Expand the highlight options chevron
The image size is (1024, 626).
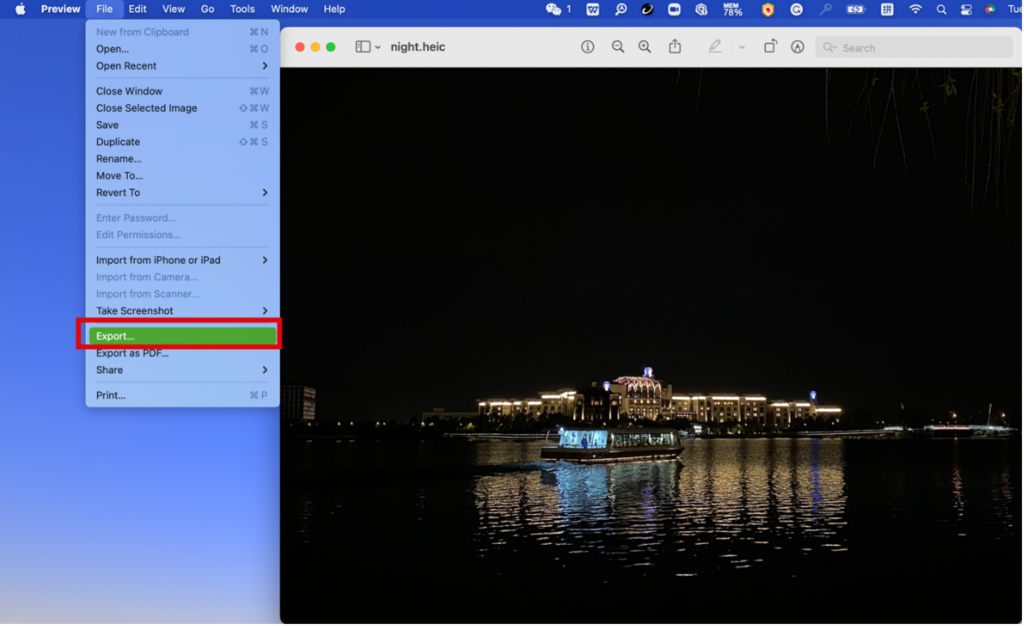point(741,47)
